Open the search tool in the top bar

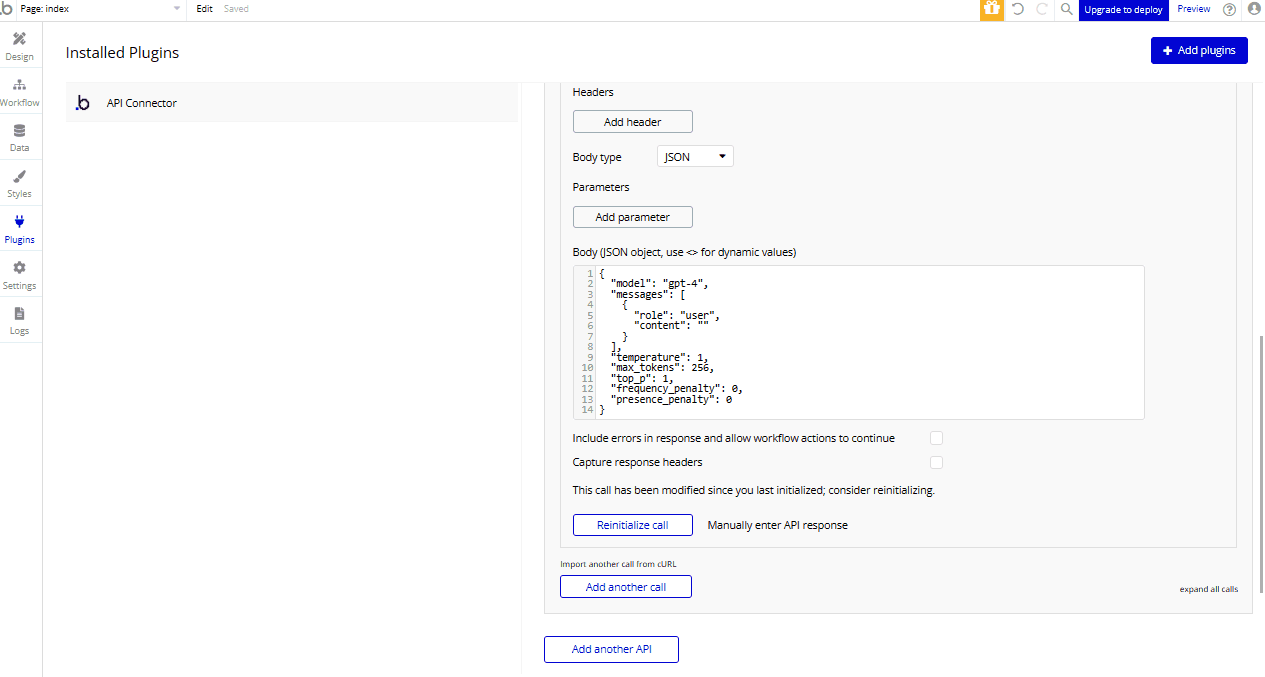click(1065, 10)
